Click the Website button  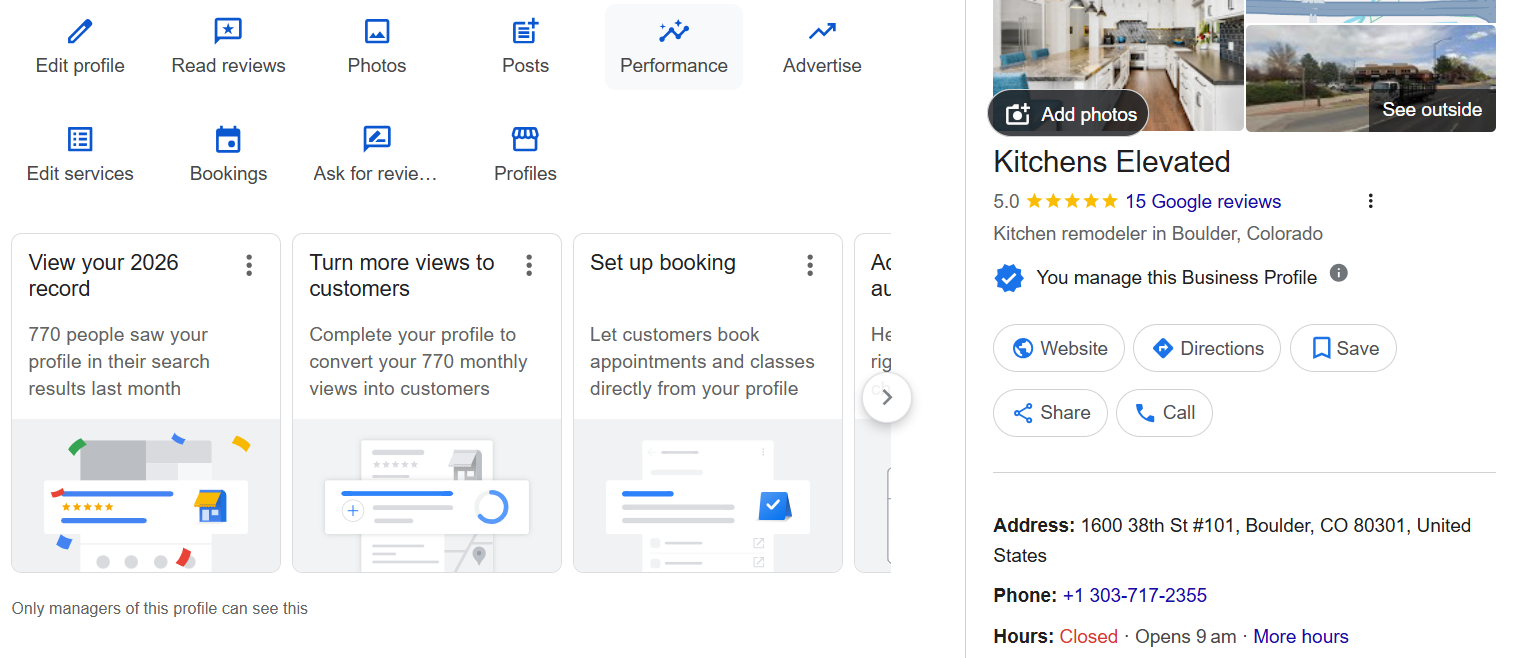[1059, 348]
